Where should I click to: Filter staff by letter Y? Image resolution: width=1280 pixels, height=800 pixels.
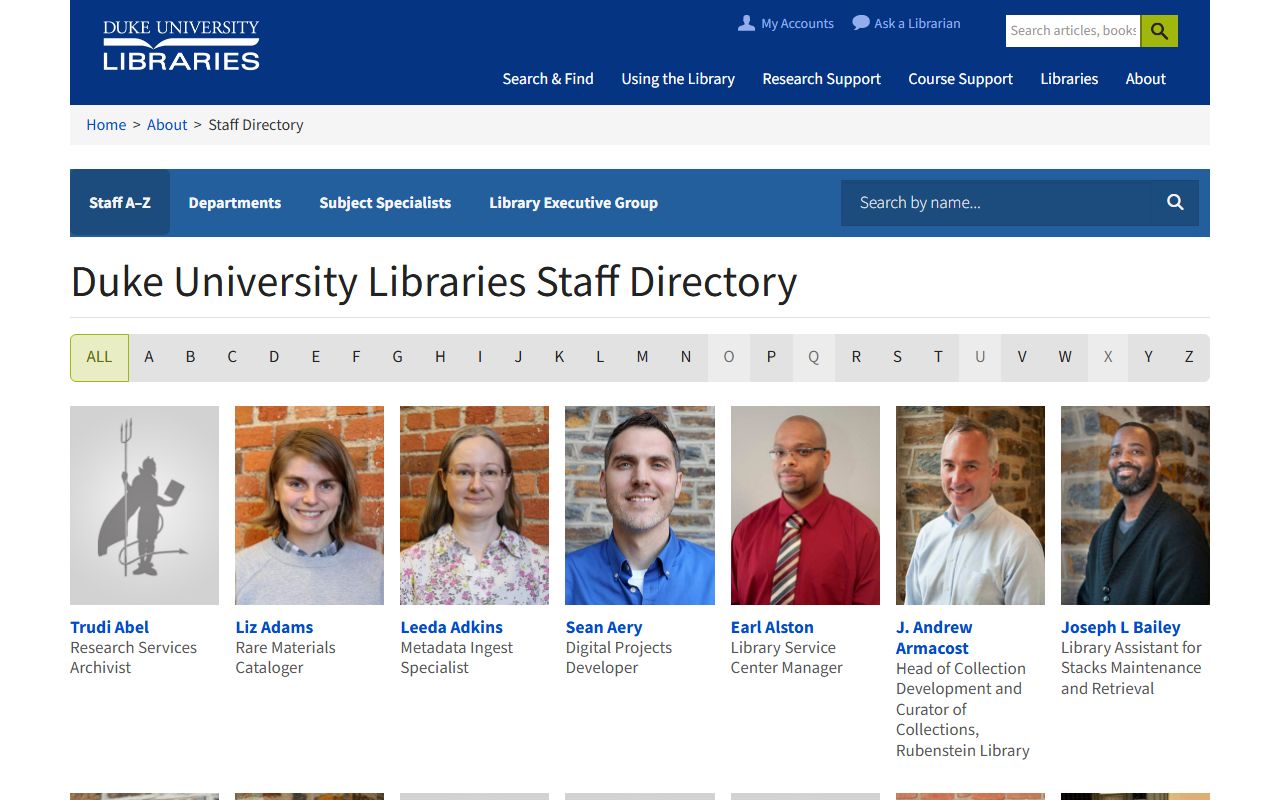pyautogui.click(x=1148, y=357)
